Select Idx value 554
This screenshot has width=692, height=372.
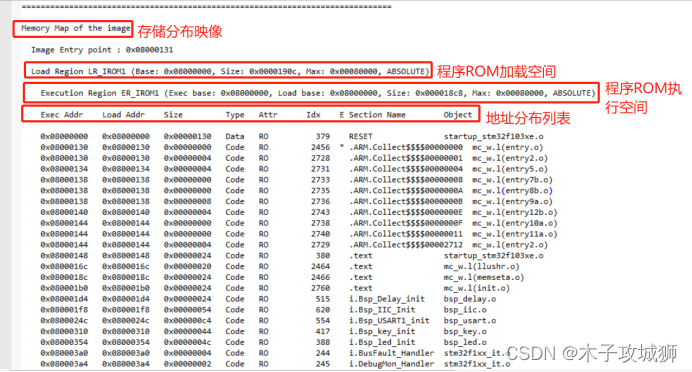[x=323, y=321]
